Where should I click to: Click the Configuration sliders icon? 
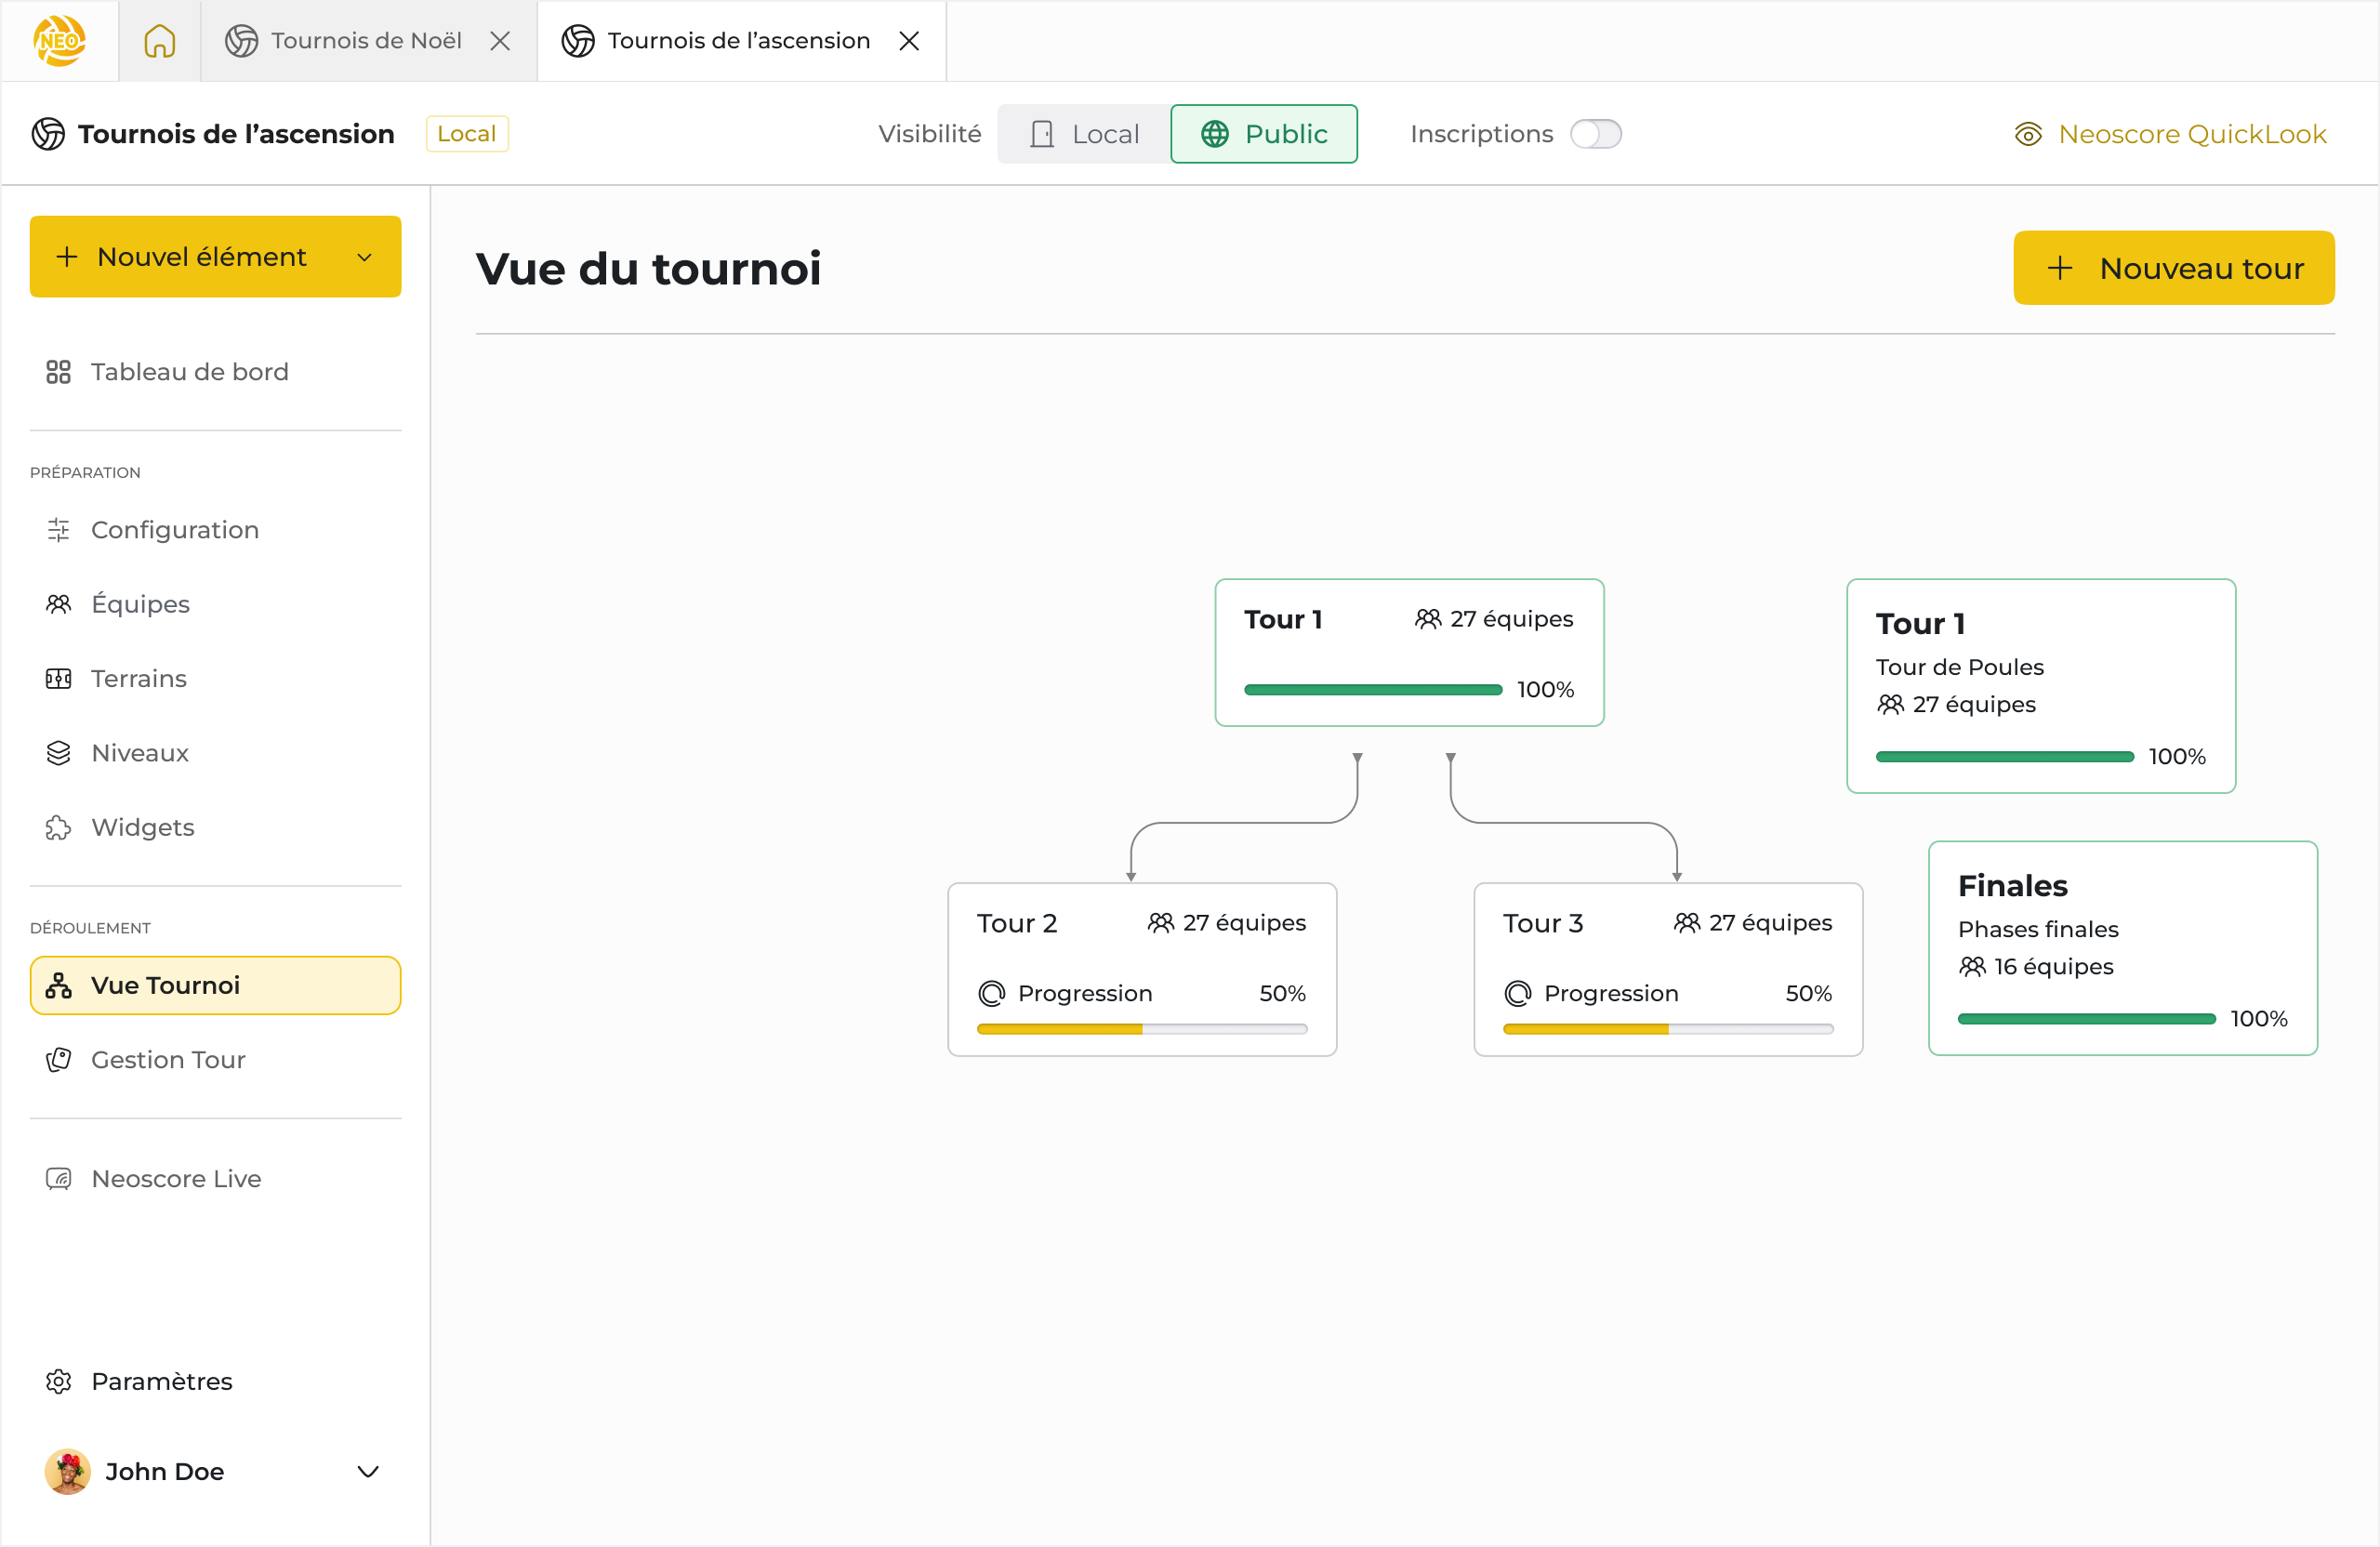point(59,530)
